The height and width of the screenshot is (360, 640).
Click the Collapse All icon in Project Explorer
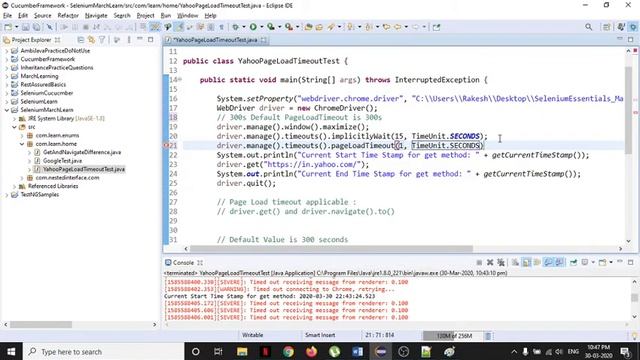click(x=80, y=40)
